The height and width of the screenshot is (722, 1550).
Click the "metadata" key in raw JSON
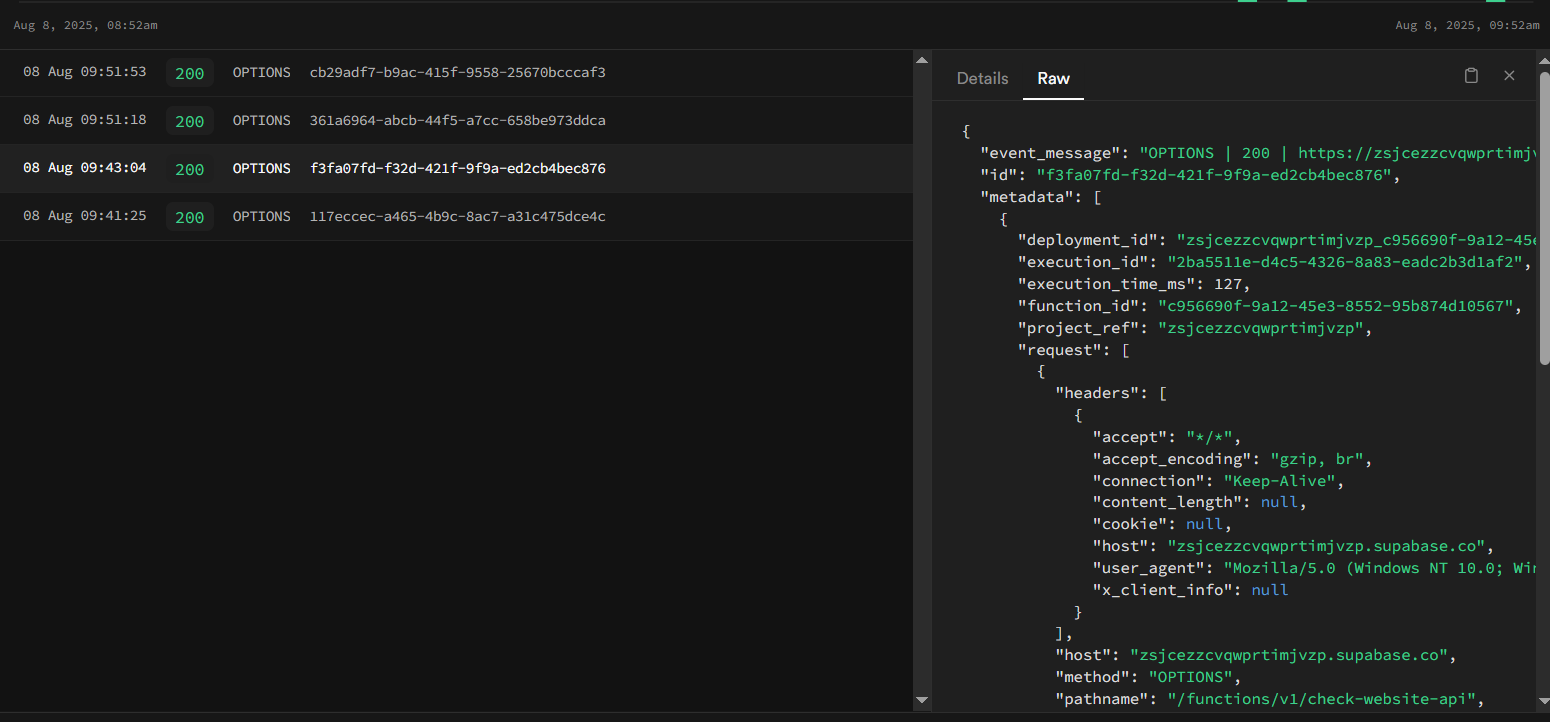pos(1027,197)
